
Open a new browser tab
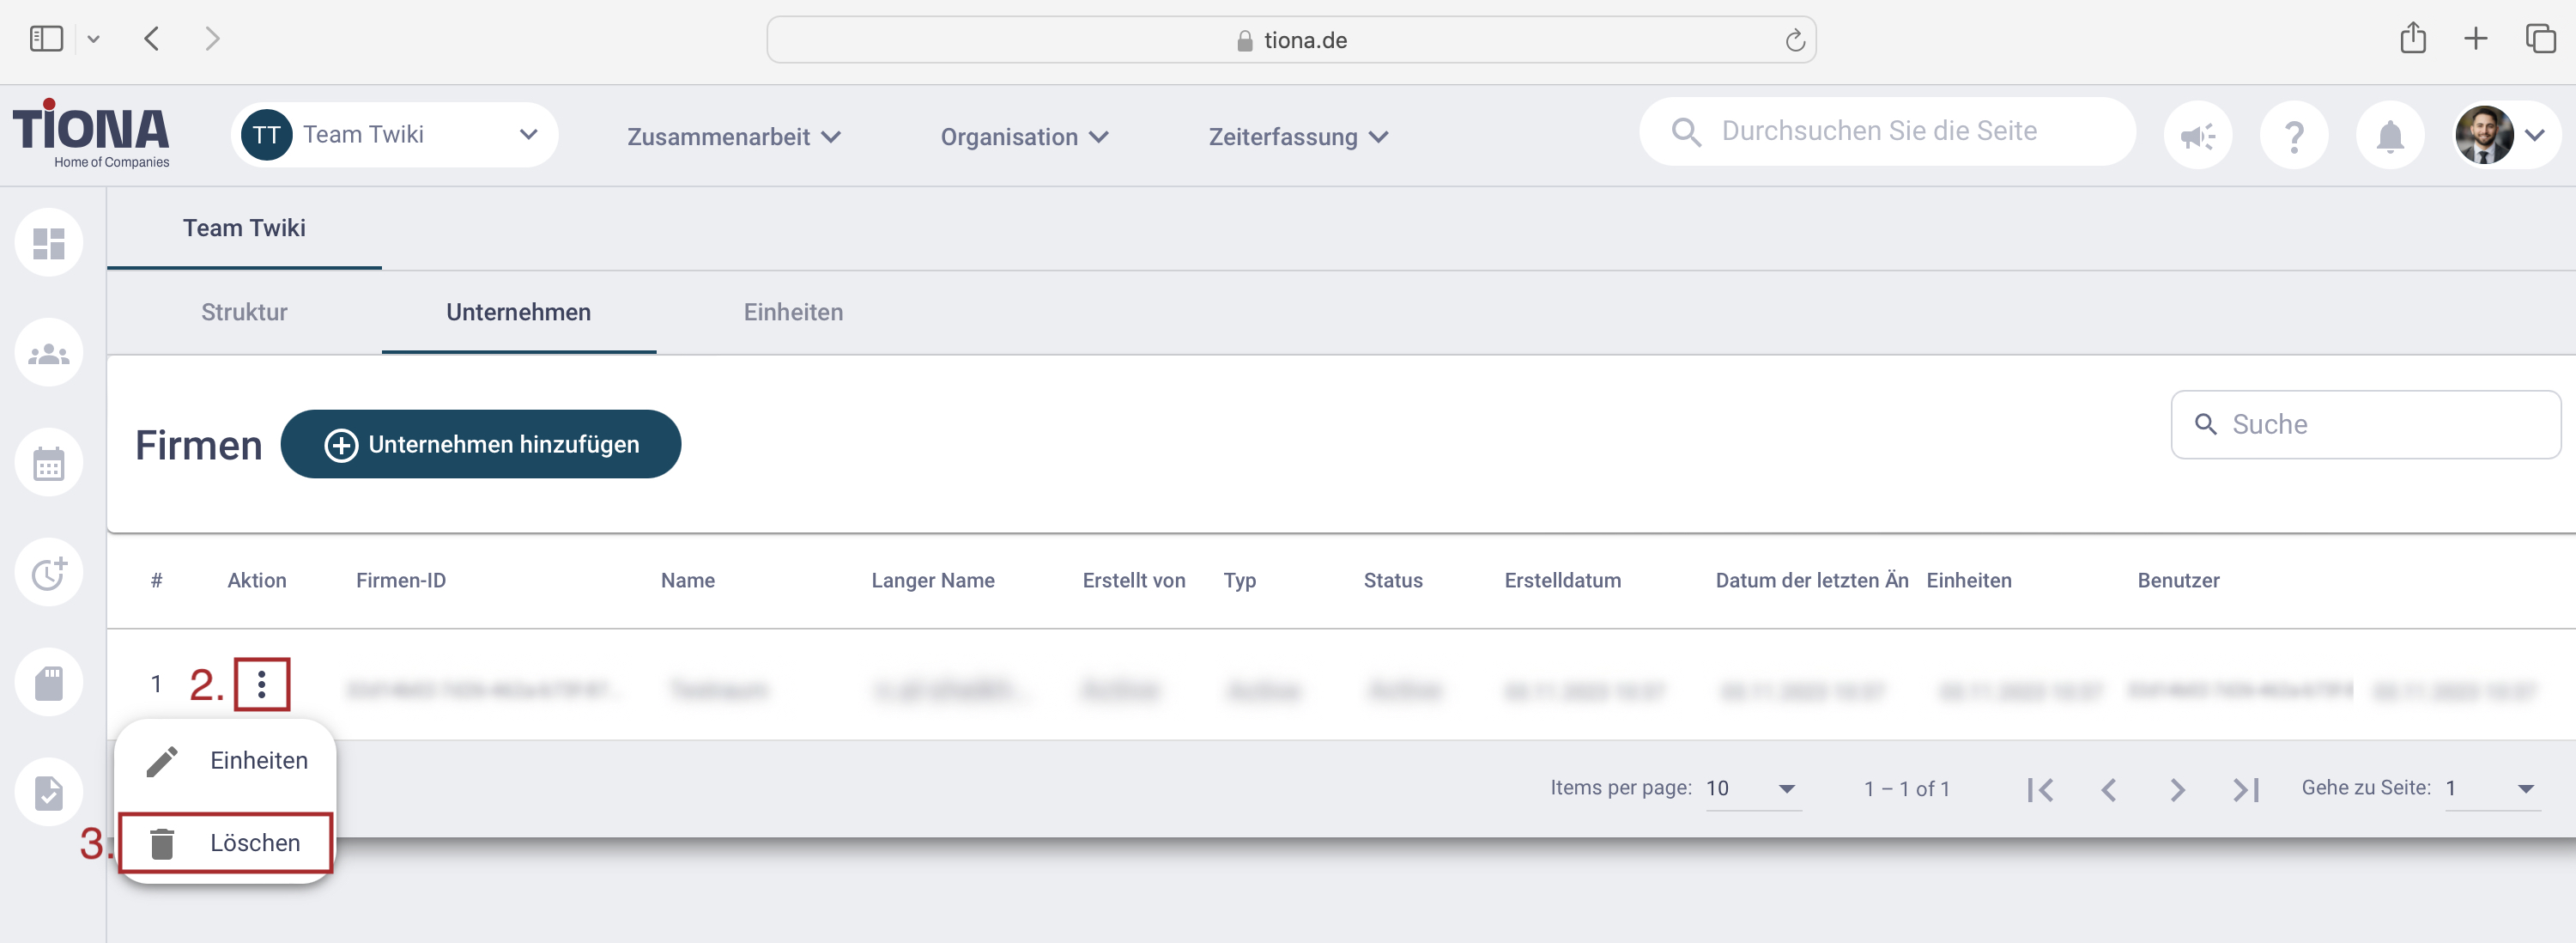point(2475,39)
